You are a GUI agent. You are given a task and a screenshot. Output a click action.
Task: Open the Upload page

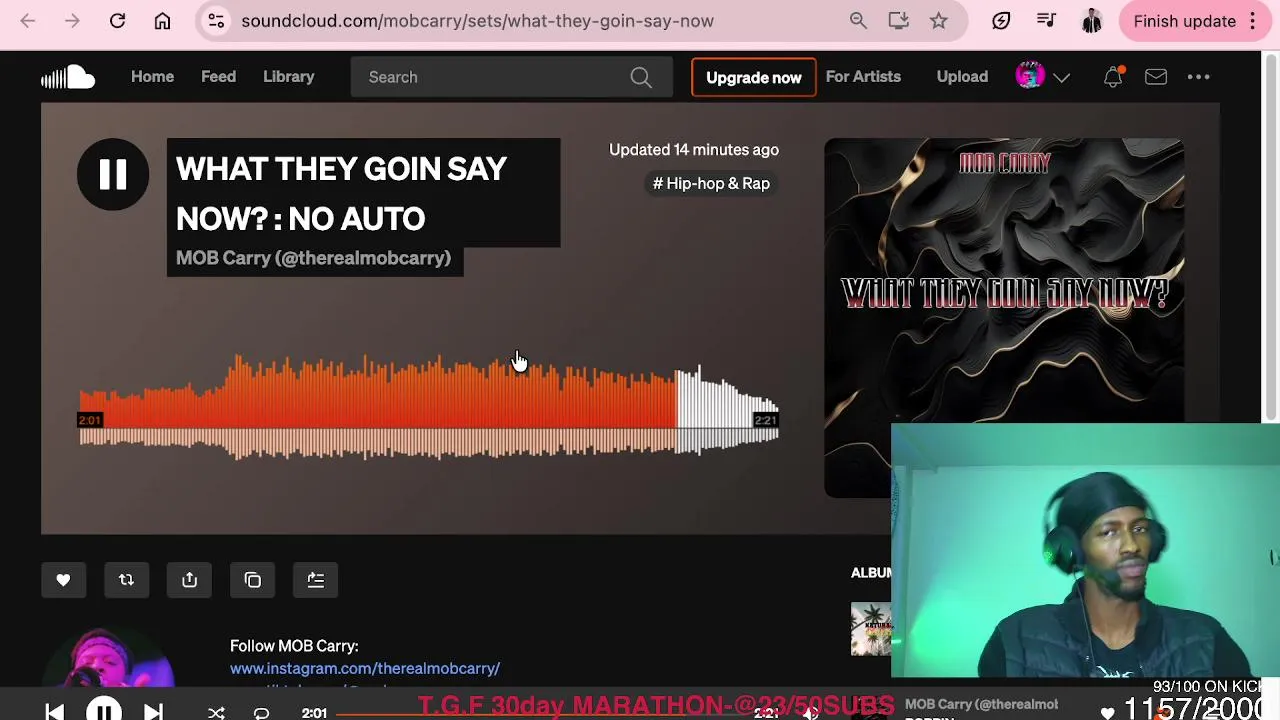(962, 77)
